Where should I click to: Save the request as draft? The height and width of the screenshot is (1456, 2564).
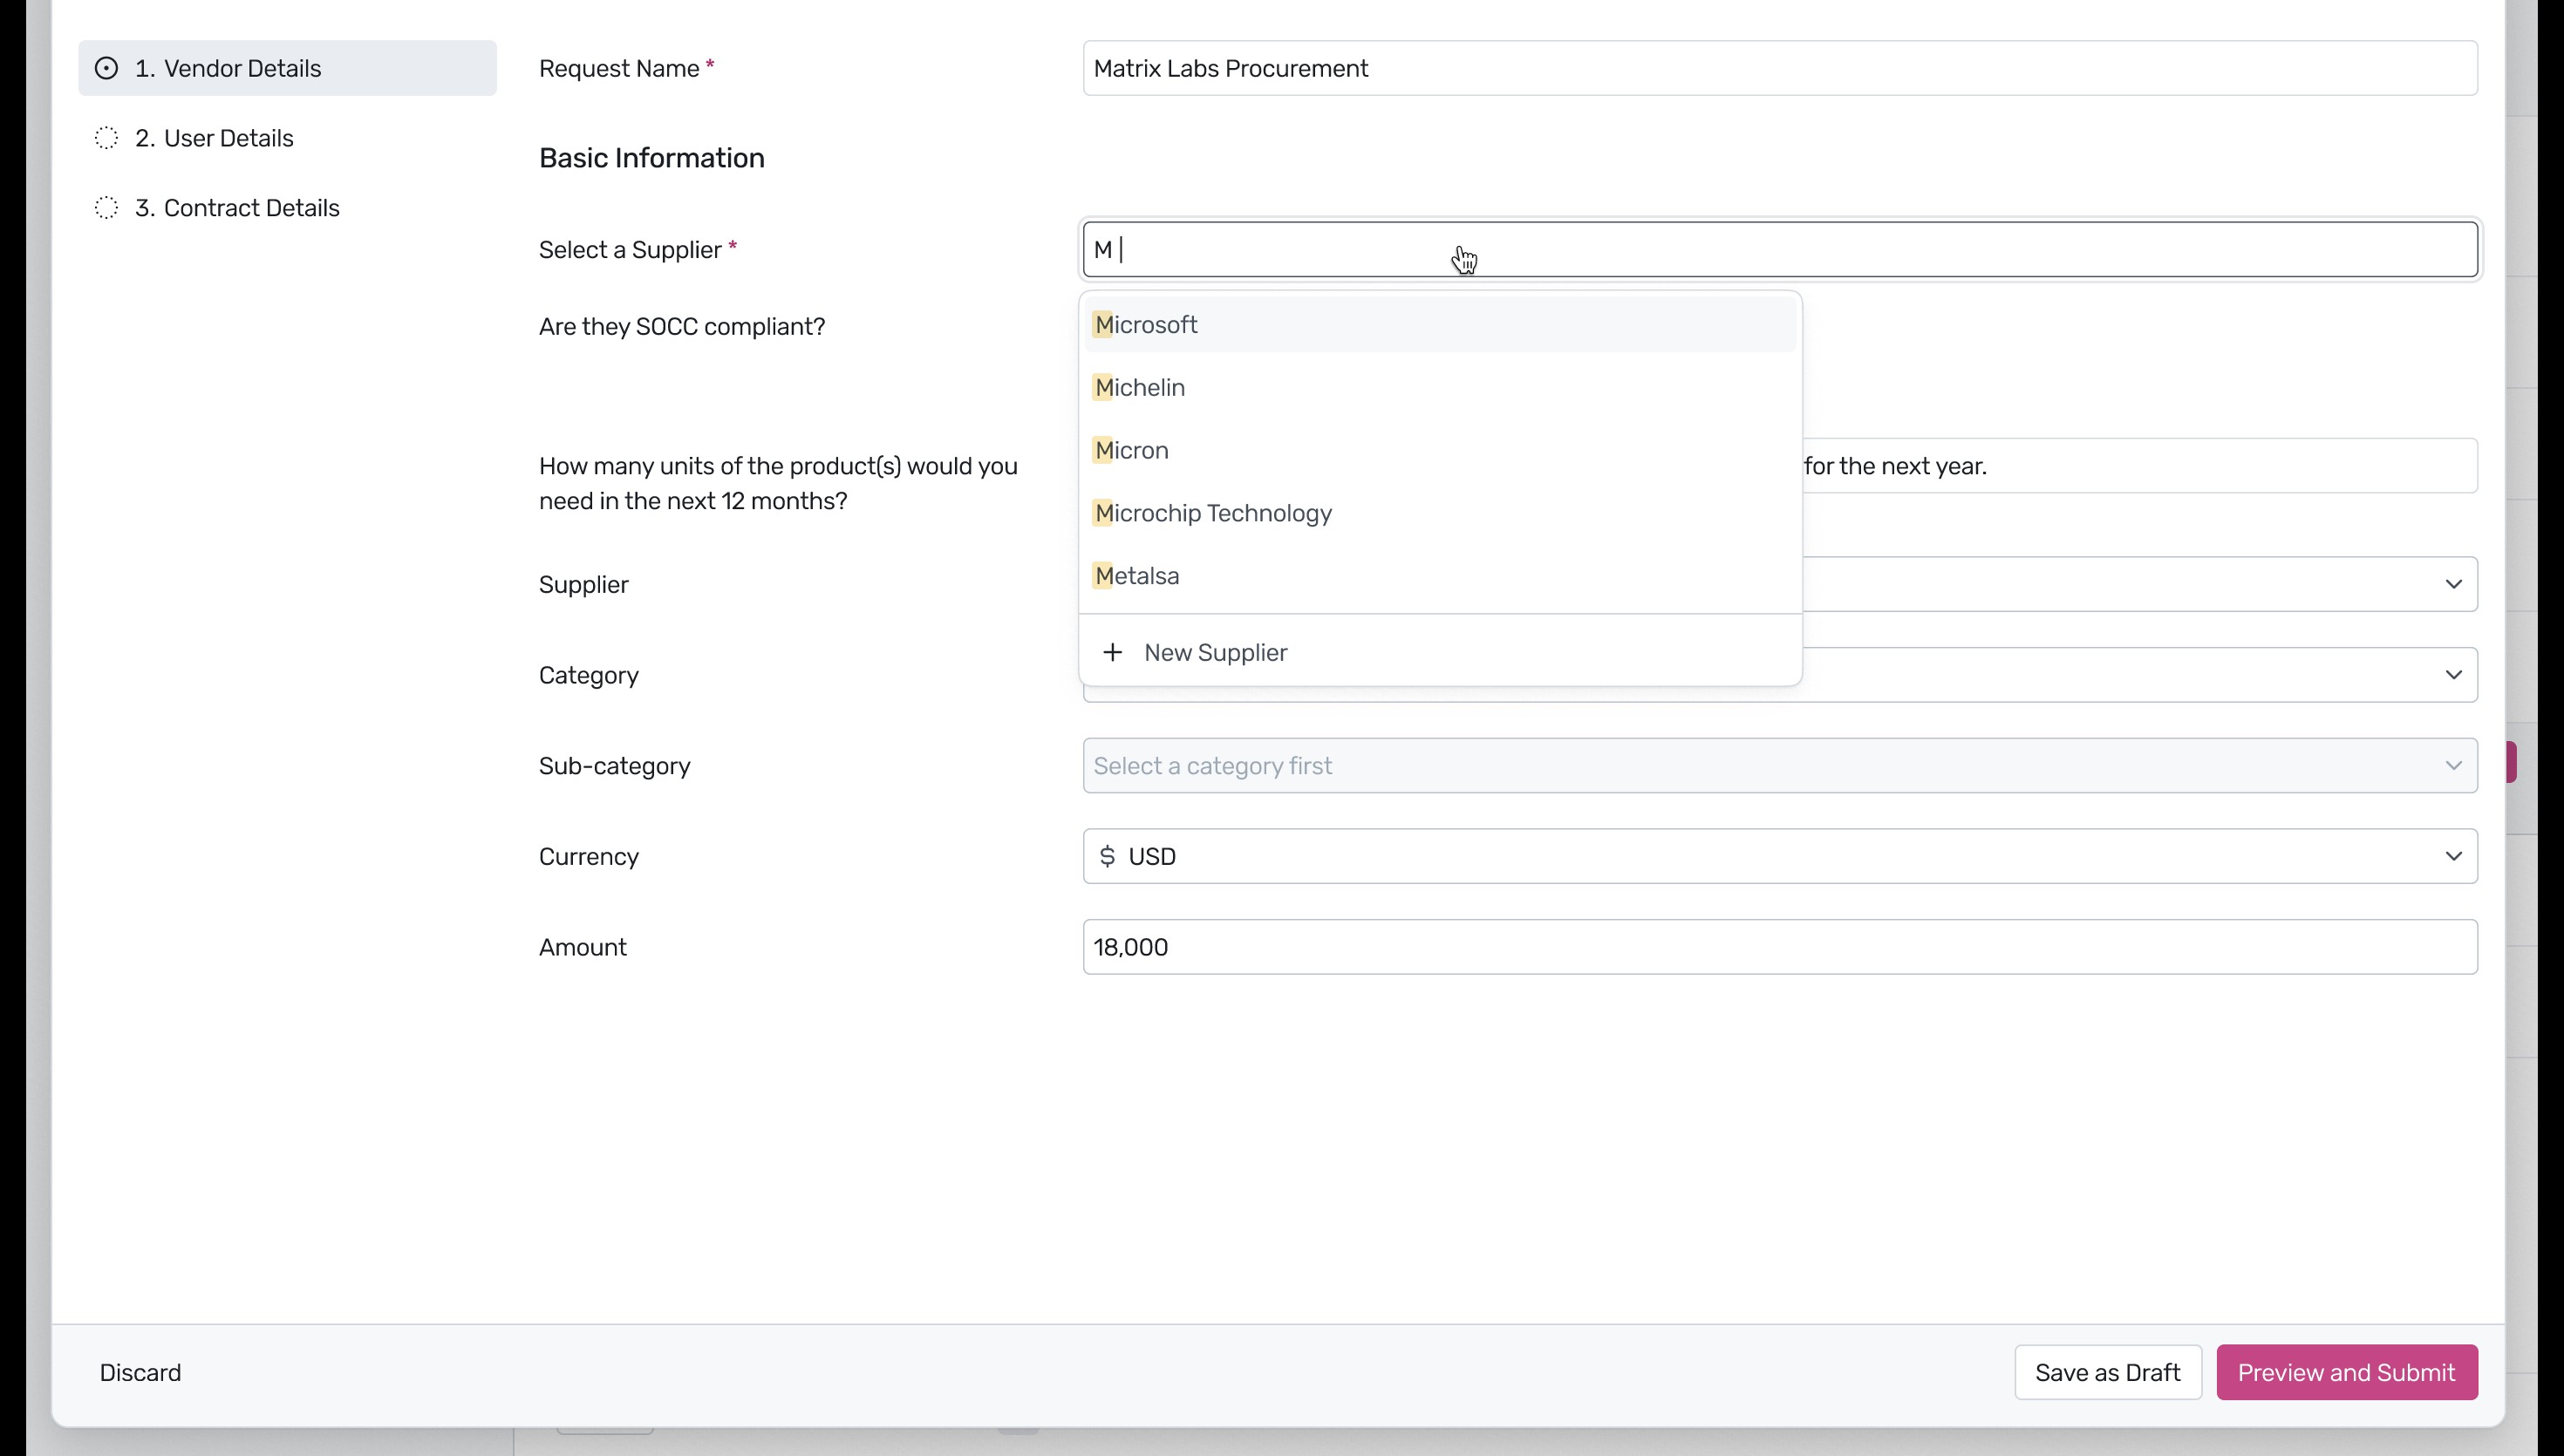[x=2106, y=1374]
